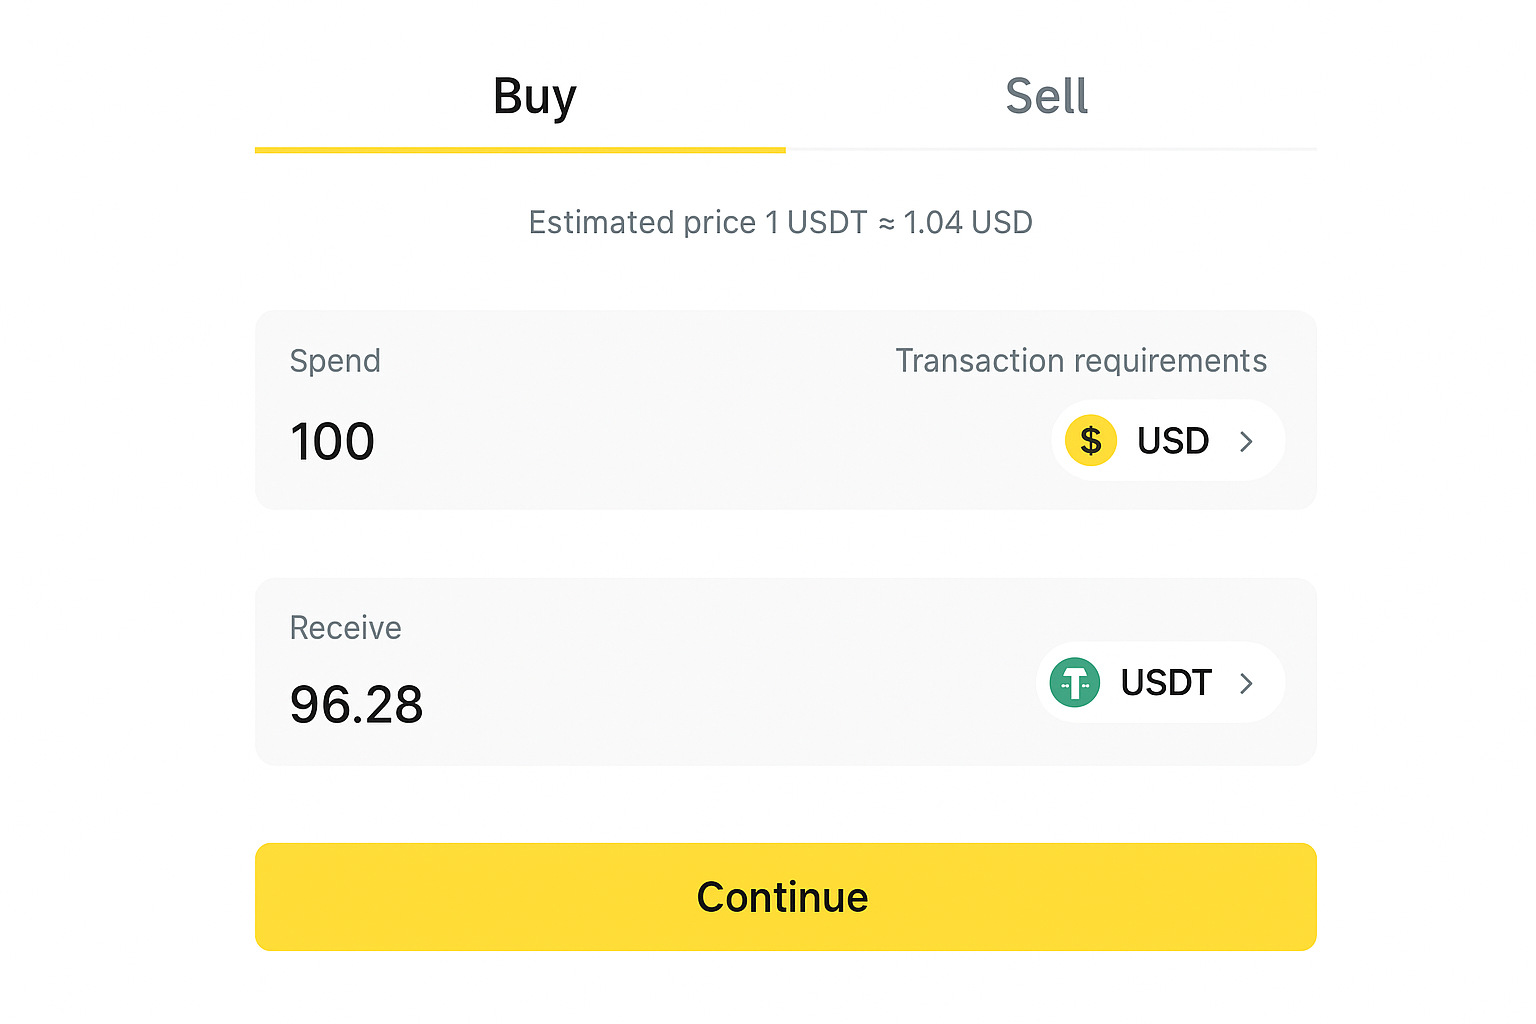Click the USDT label next to the token icon
The image size is (1536, 1024).
click(1166, 682)
